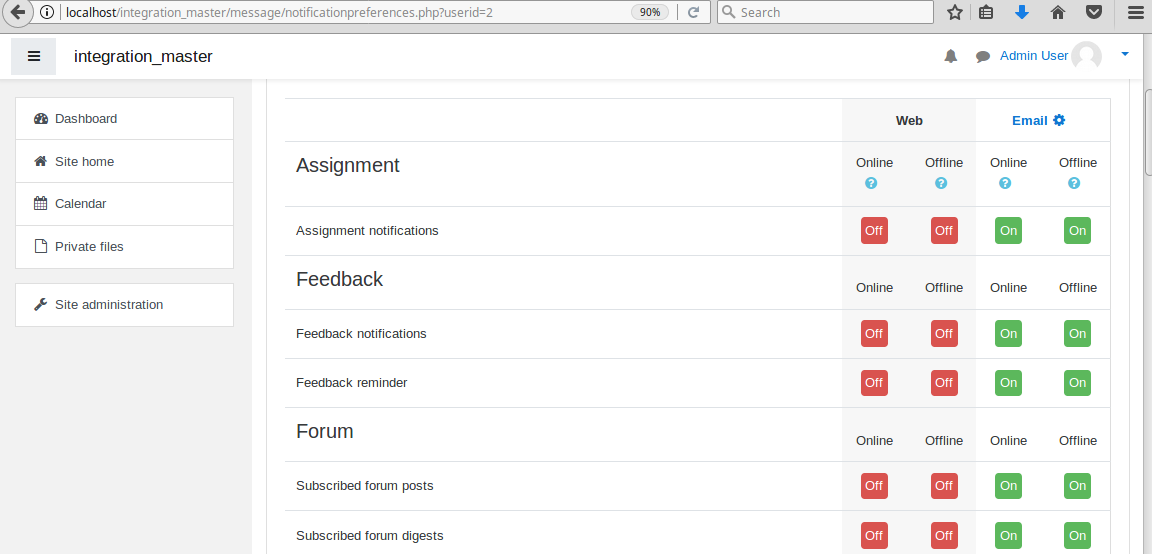Click the page vertical scrollbar
The image size is (1152, 554).
coord(1148,132)
